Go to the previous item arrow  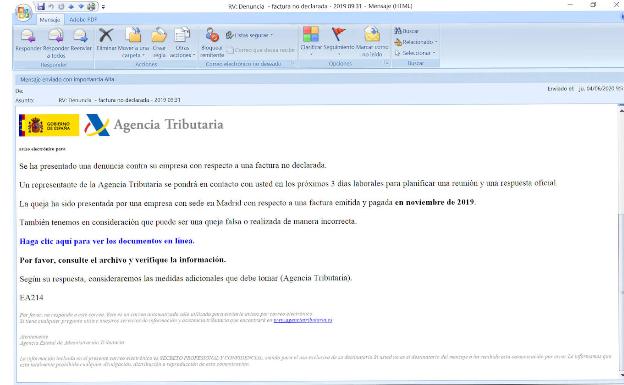[71, 7]
